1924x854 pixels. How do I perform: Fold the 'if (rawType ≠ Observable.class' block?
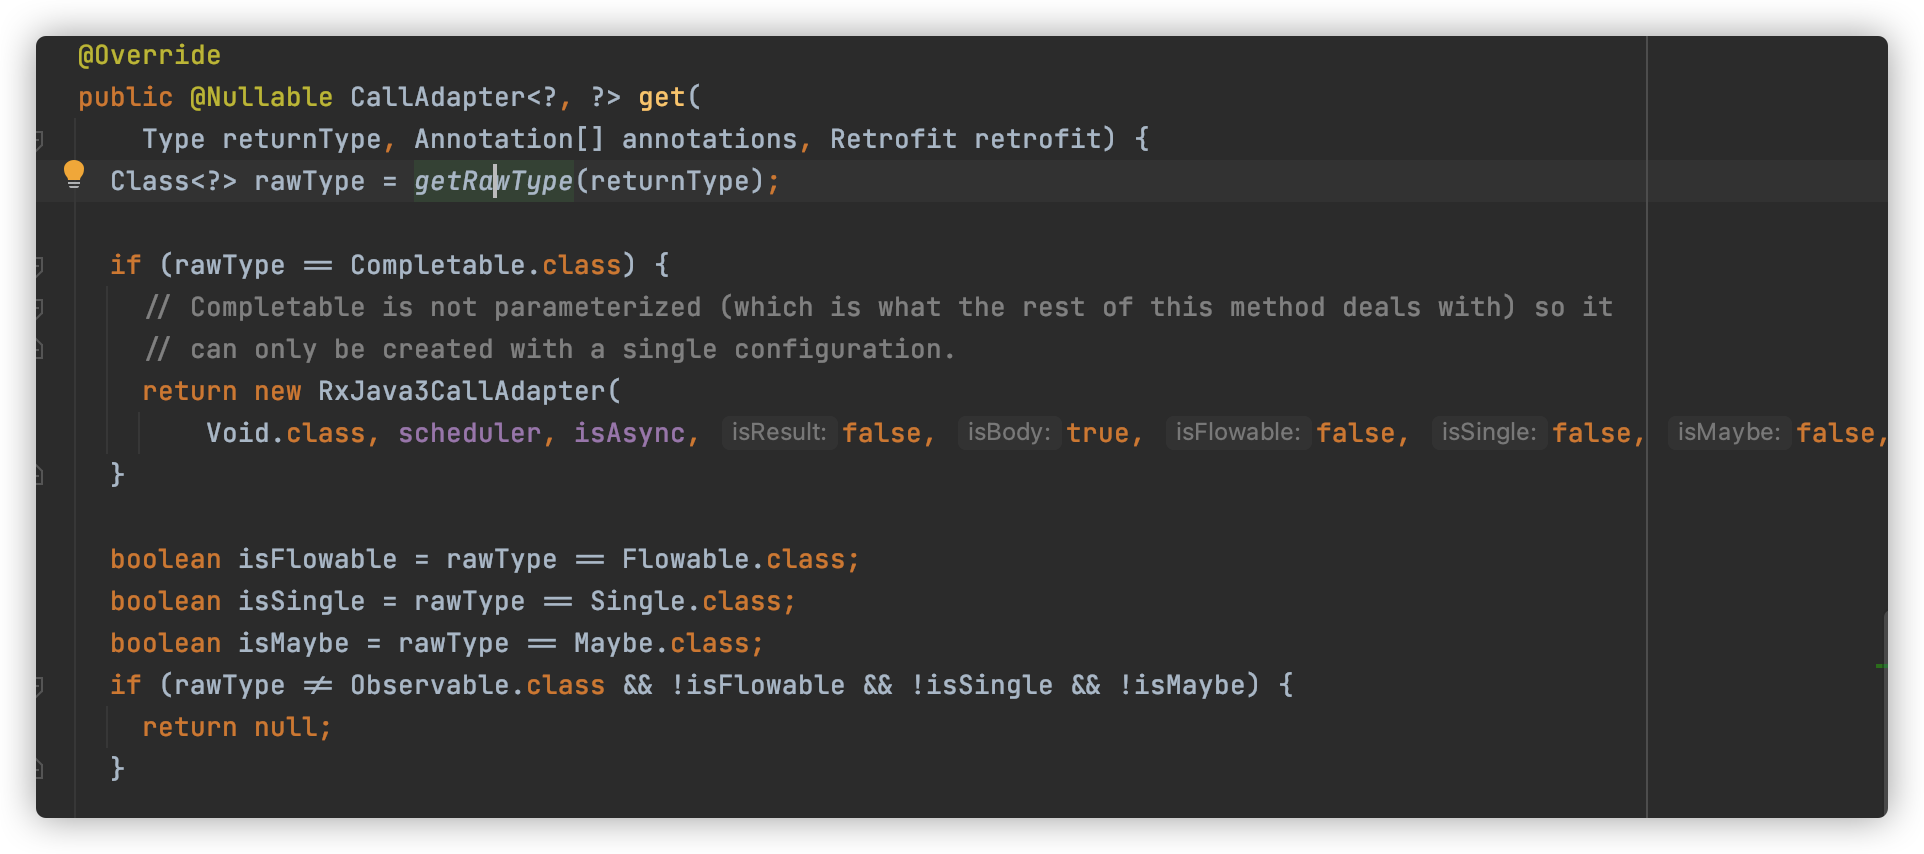tap(40, 685)
